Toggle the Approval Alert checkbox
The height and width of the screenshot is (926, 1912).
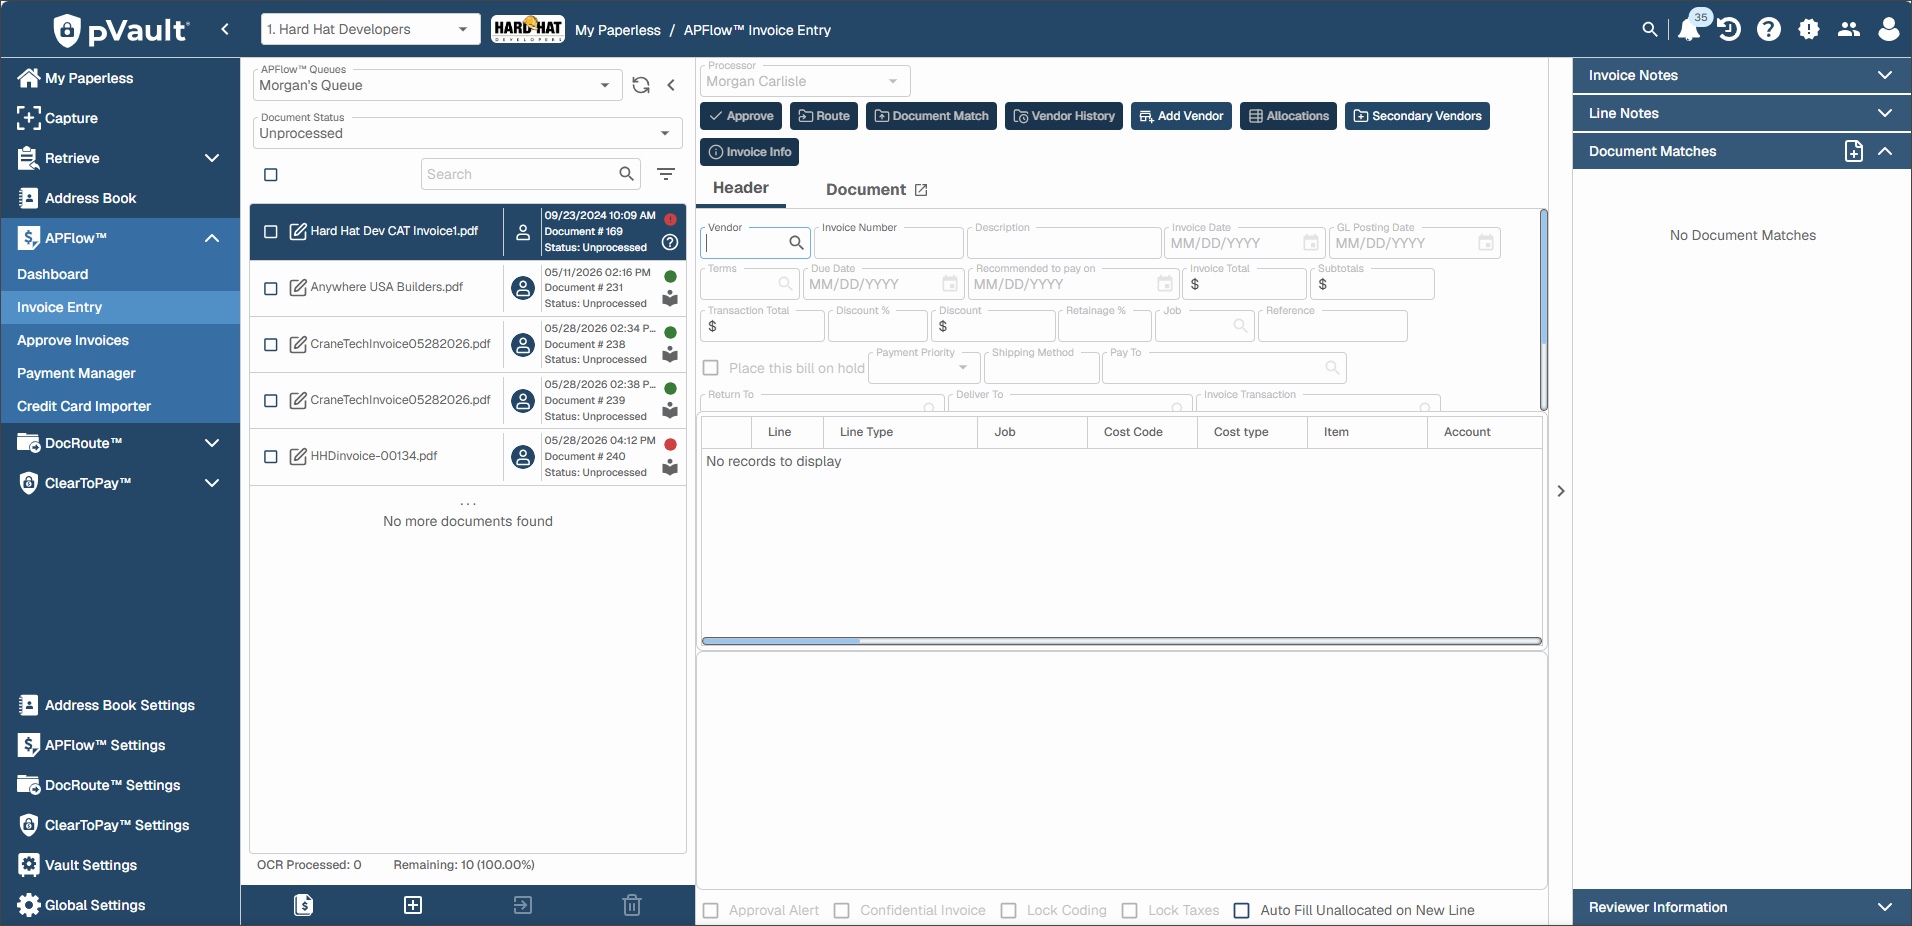pyautogui.click(x=711, y=910)
